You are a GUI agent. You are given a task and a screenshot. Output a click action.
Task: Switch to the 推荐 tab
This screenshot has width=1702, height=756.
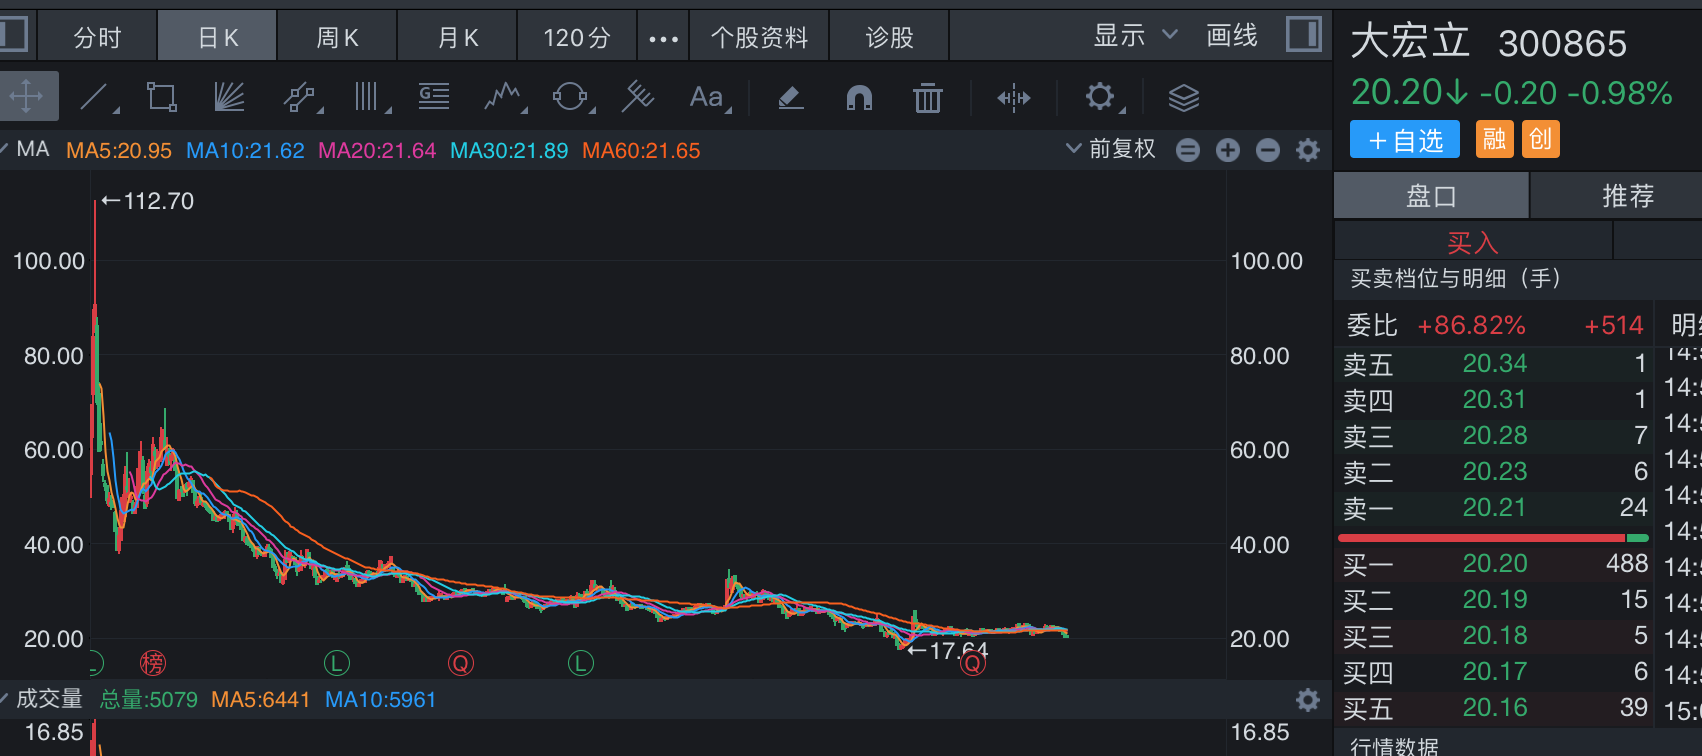(x=1627, y=196)
